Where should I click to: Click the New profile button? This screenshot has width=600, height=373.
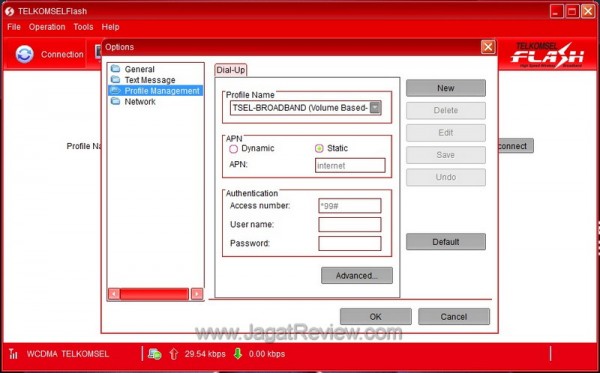446,88
